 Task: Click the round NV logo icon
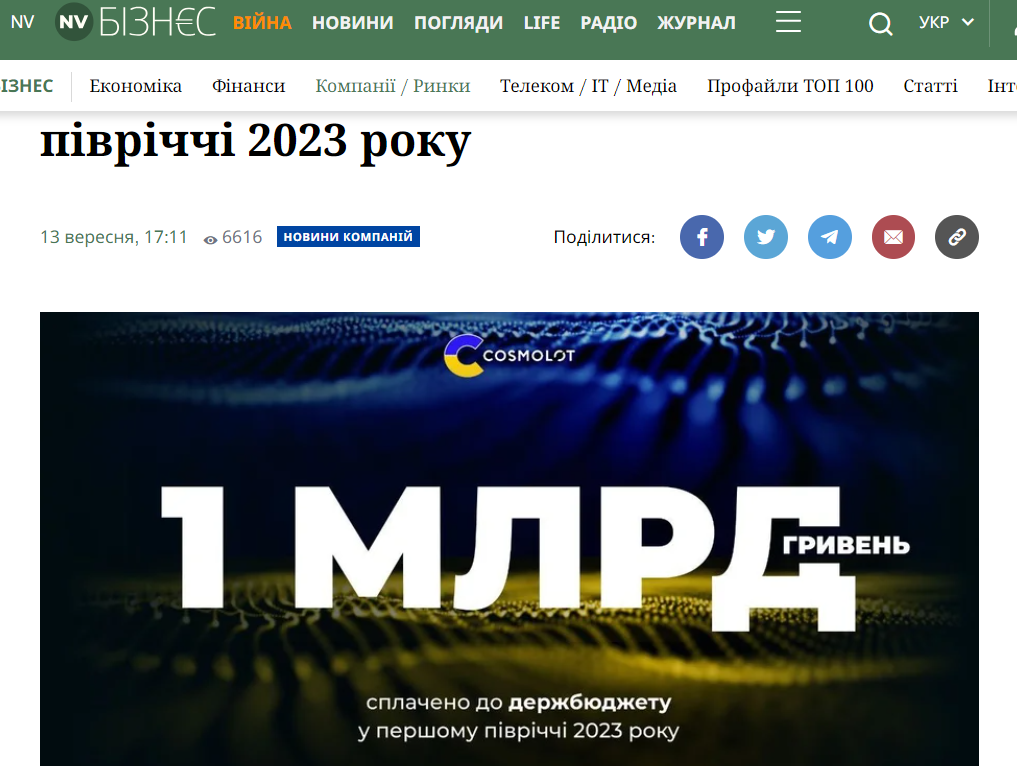73,22
